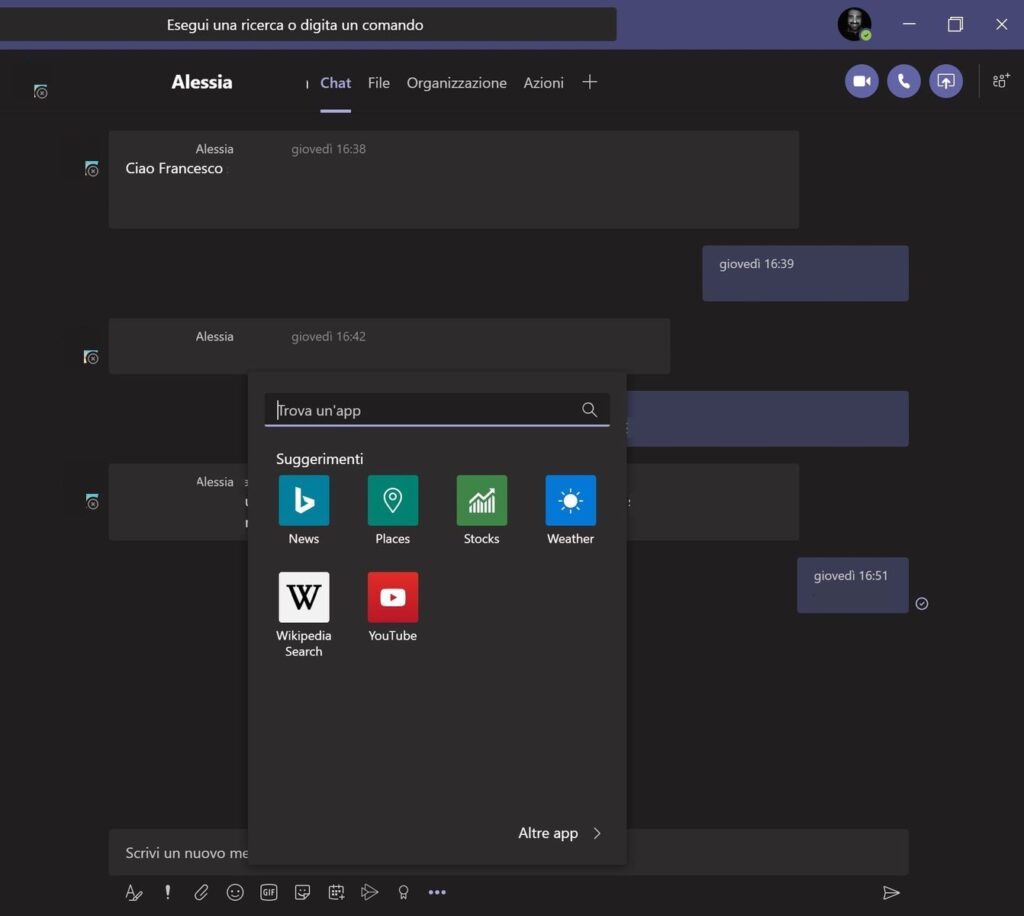Schedule a meeting from the toolbar
The image size is (1024, 916).
[x=336, y=892]
